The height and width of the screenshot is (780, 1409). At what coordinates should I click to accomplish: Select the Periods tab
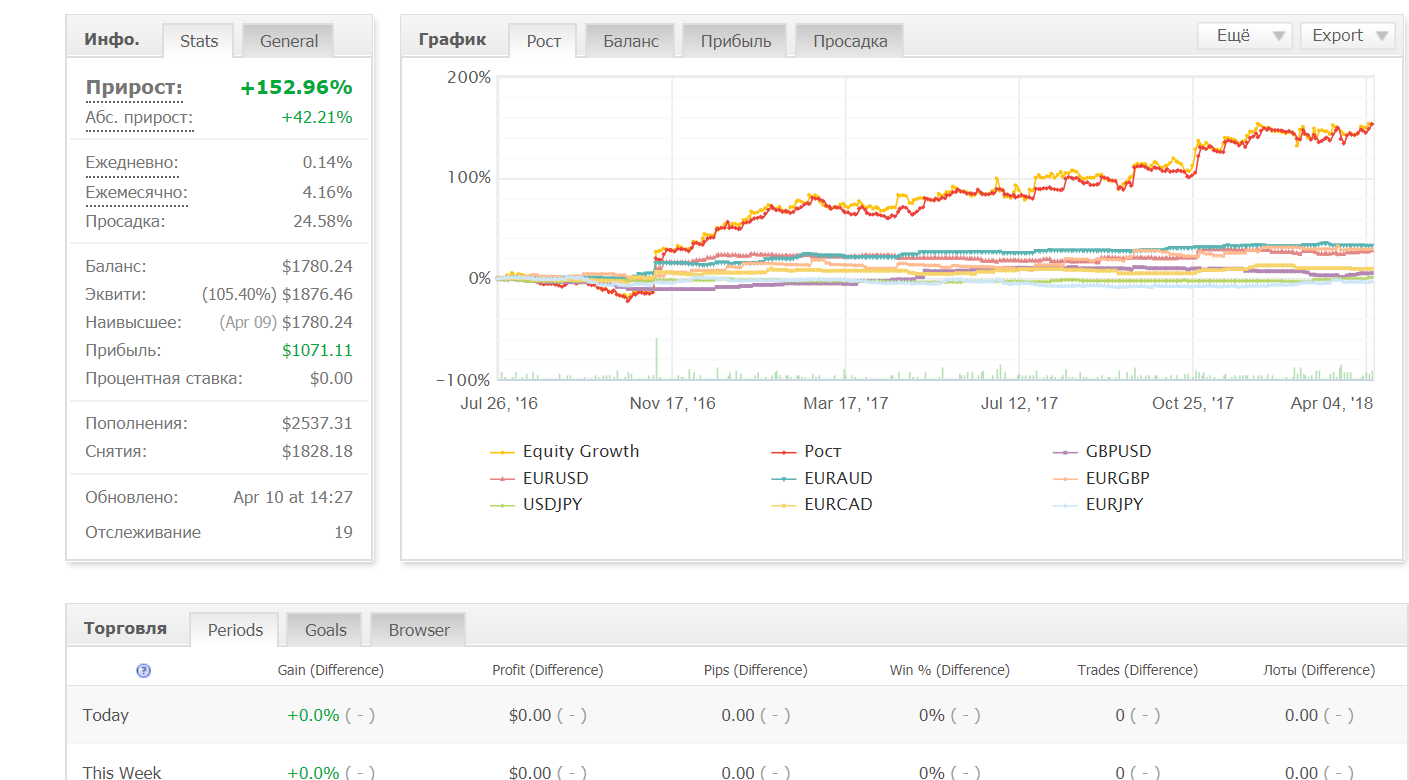235,630
